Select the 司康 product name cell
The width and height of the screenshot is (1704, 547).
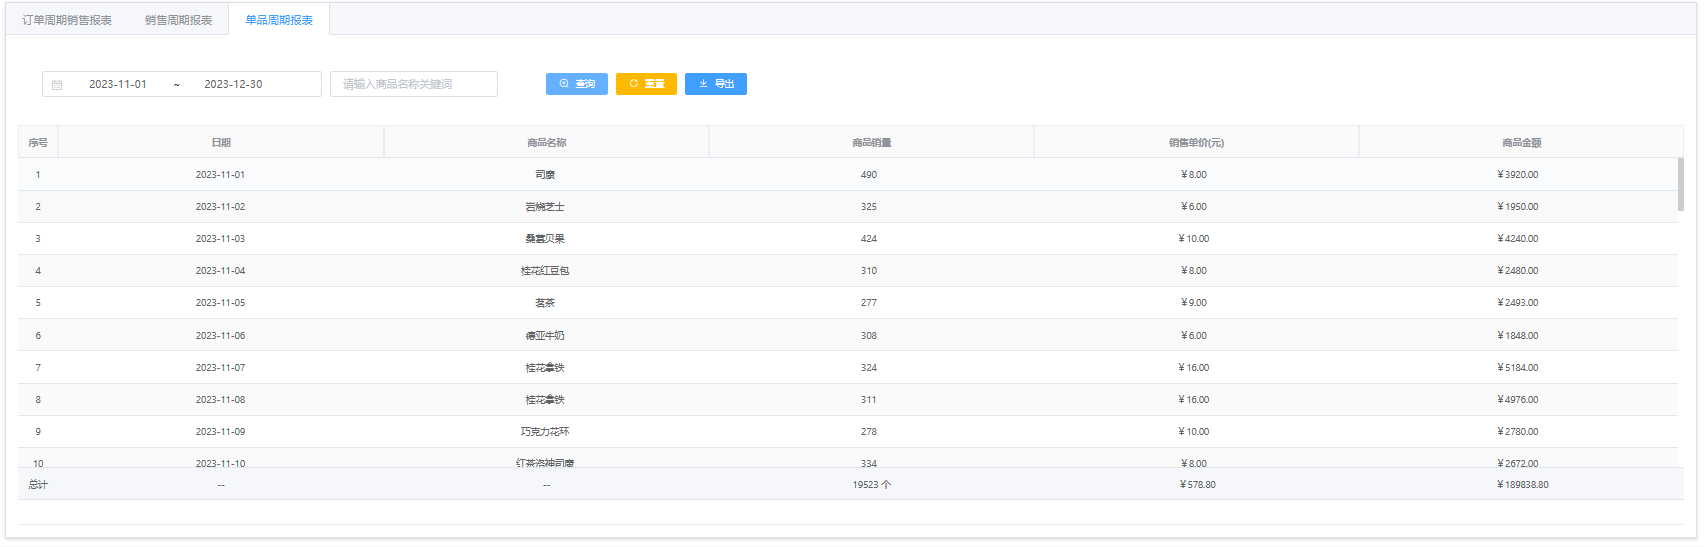click(x=545, y=175)
